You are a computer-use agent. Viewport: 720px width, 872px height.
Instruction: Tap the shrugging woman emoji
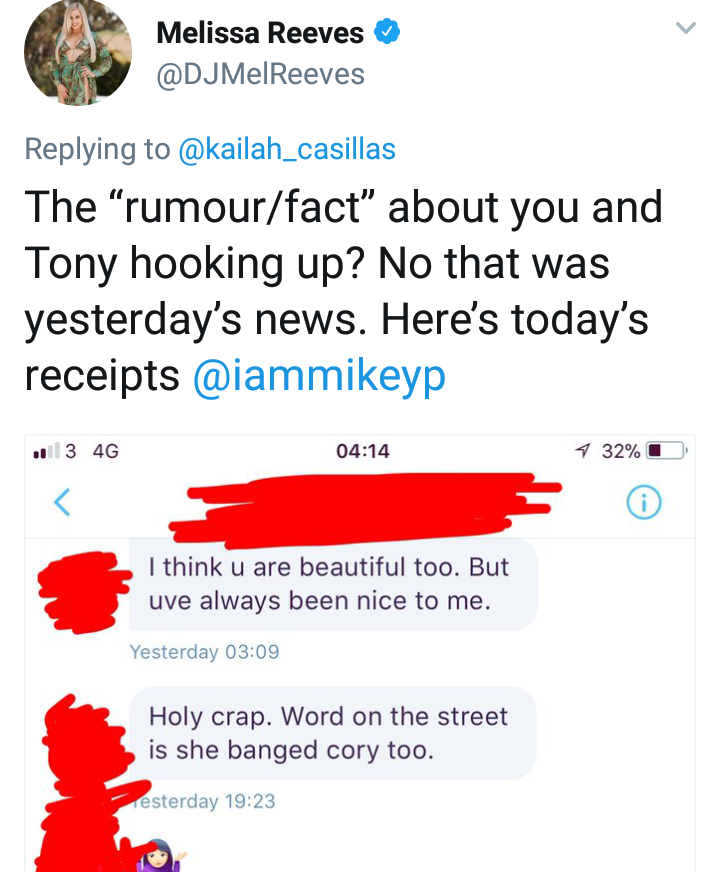click(160, 856)
